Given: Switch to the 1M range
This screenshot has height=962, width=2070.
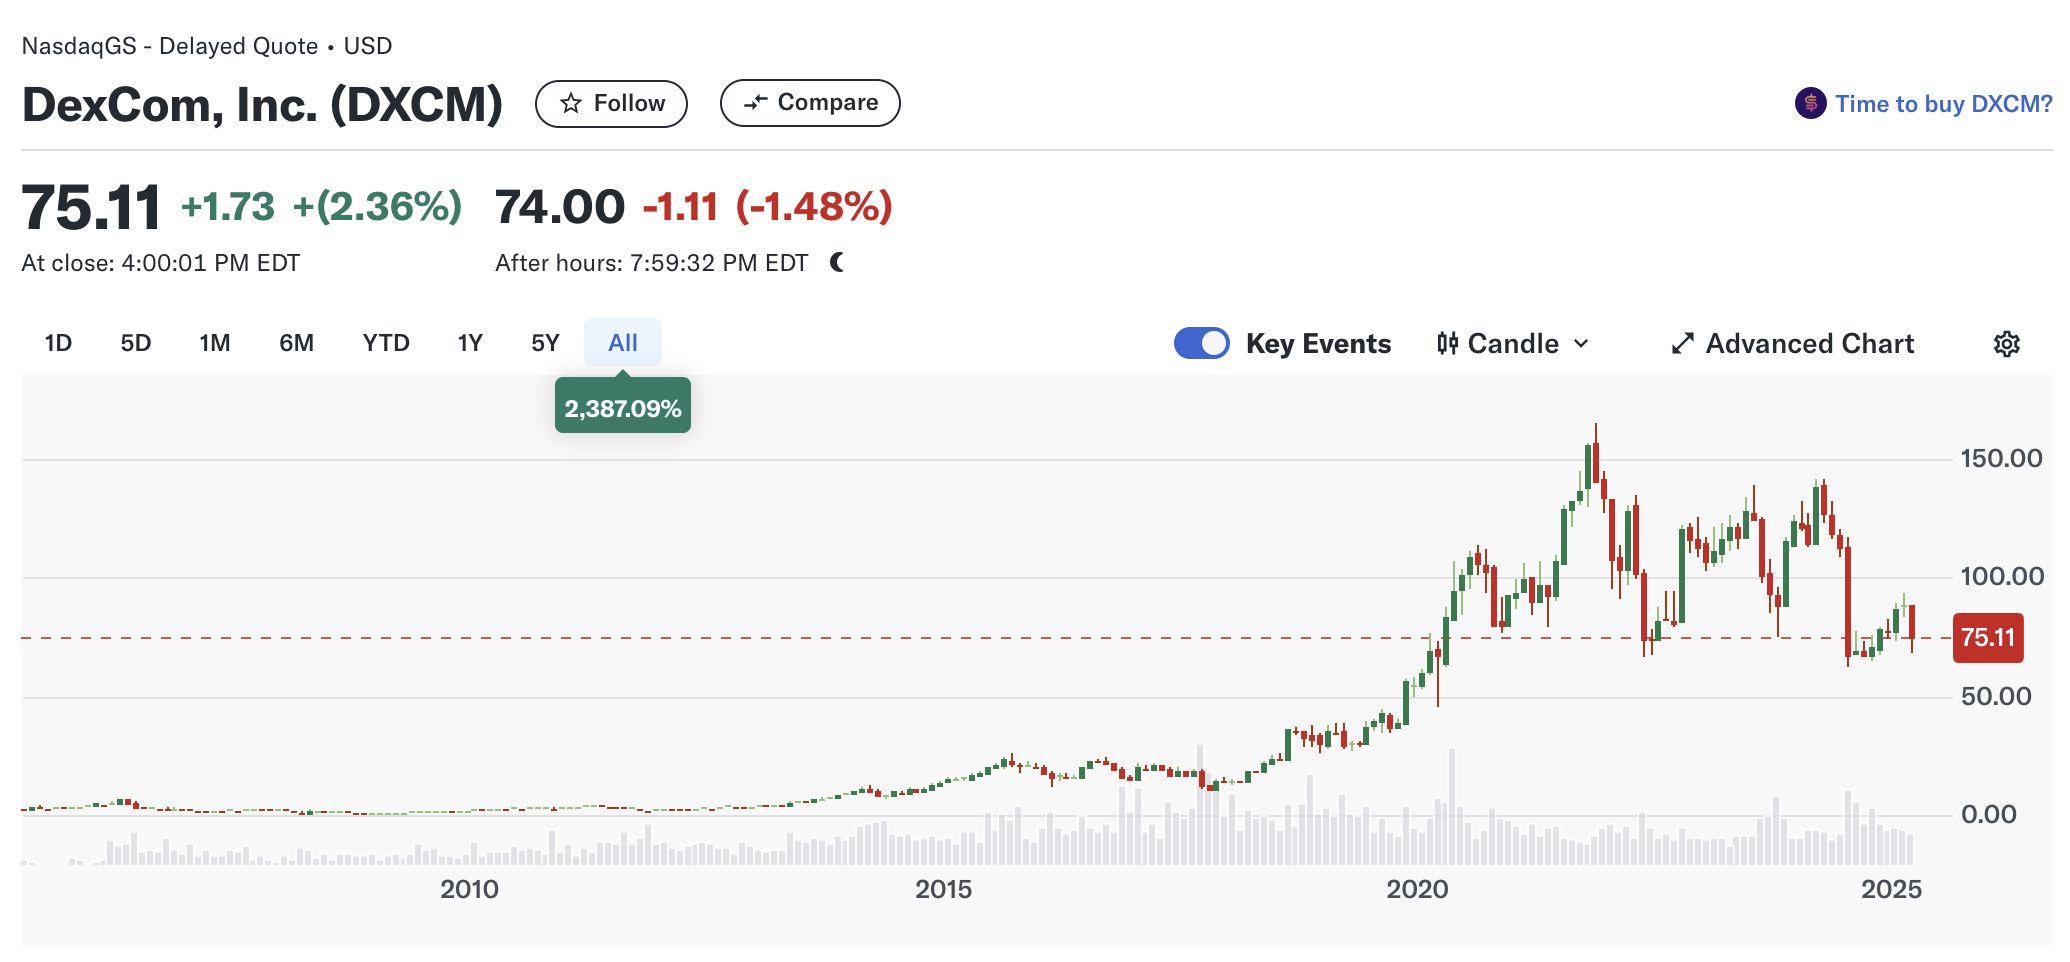Looking at the screenshot, I should coord(215,344).
